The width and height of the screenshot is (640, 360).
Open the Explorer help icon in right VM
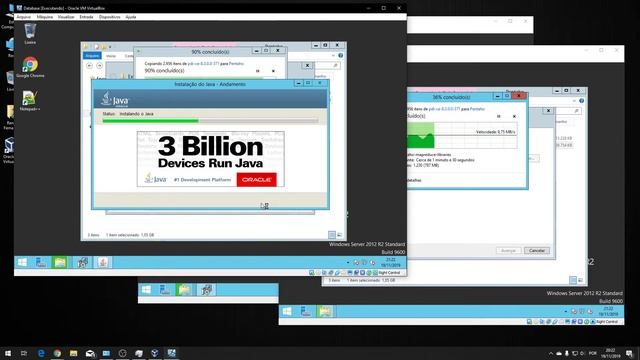click(x=581, y=101)
